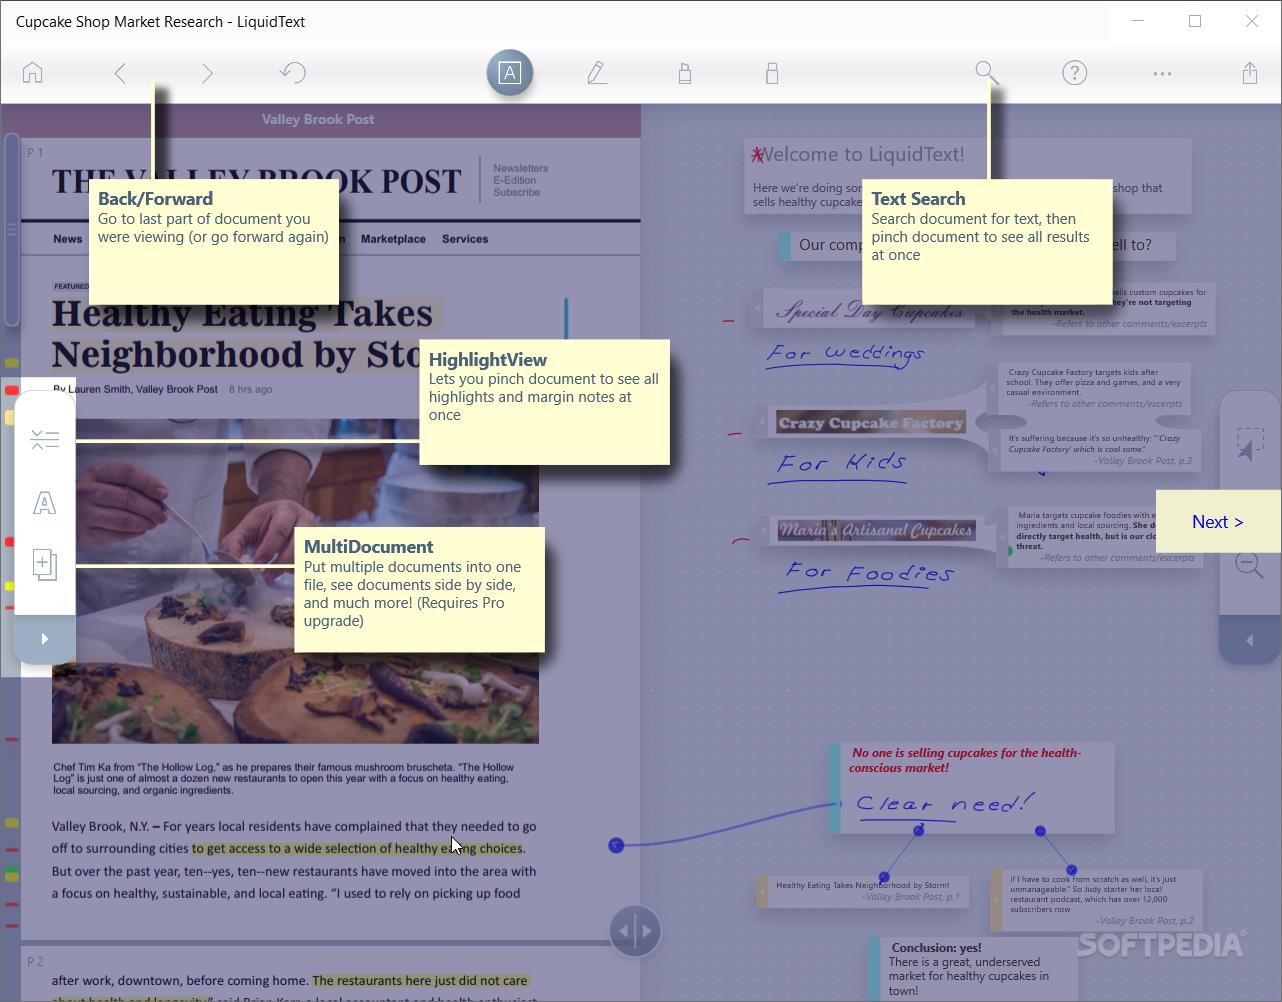
Task: Click the lasso selection icon on right panel
Action: pos(1249,444)
